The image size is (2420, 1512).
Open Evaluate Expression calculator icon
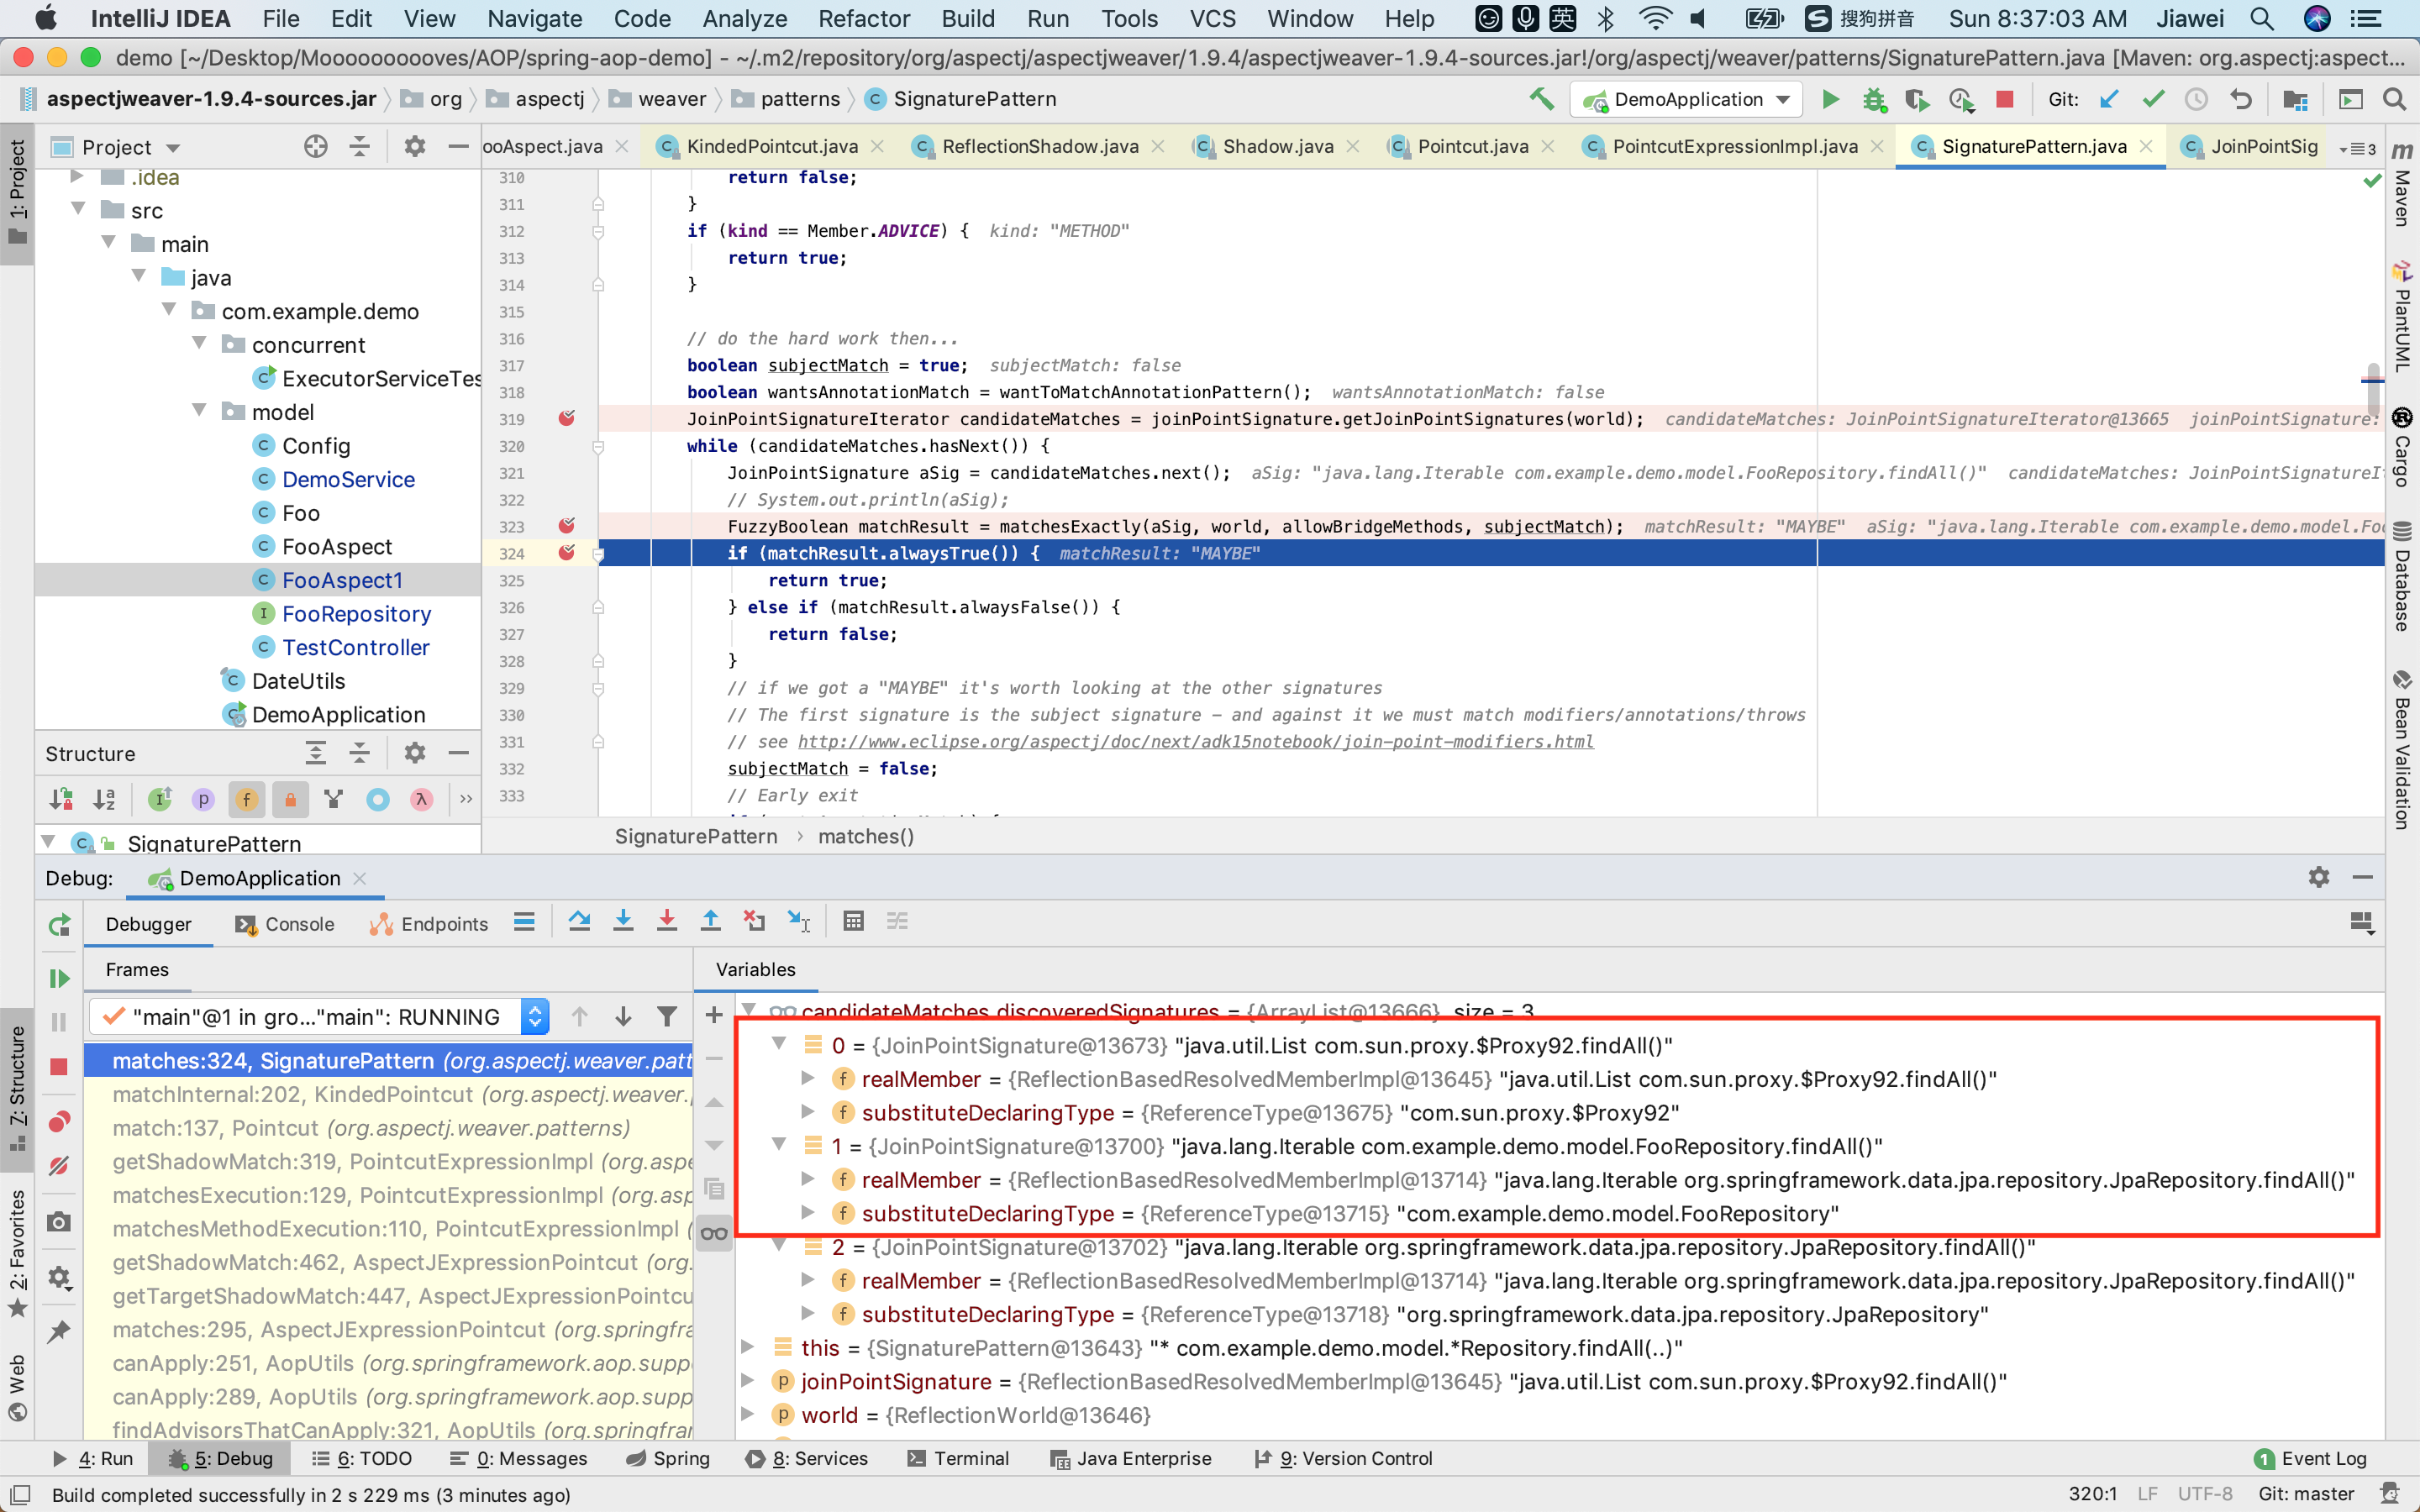[x=853, y=921]
